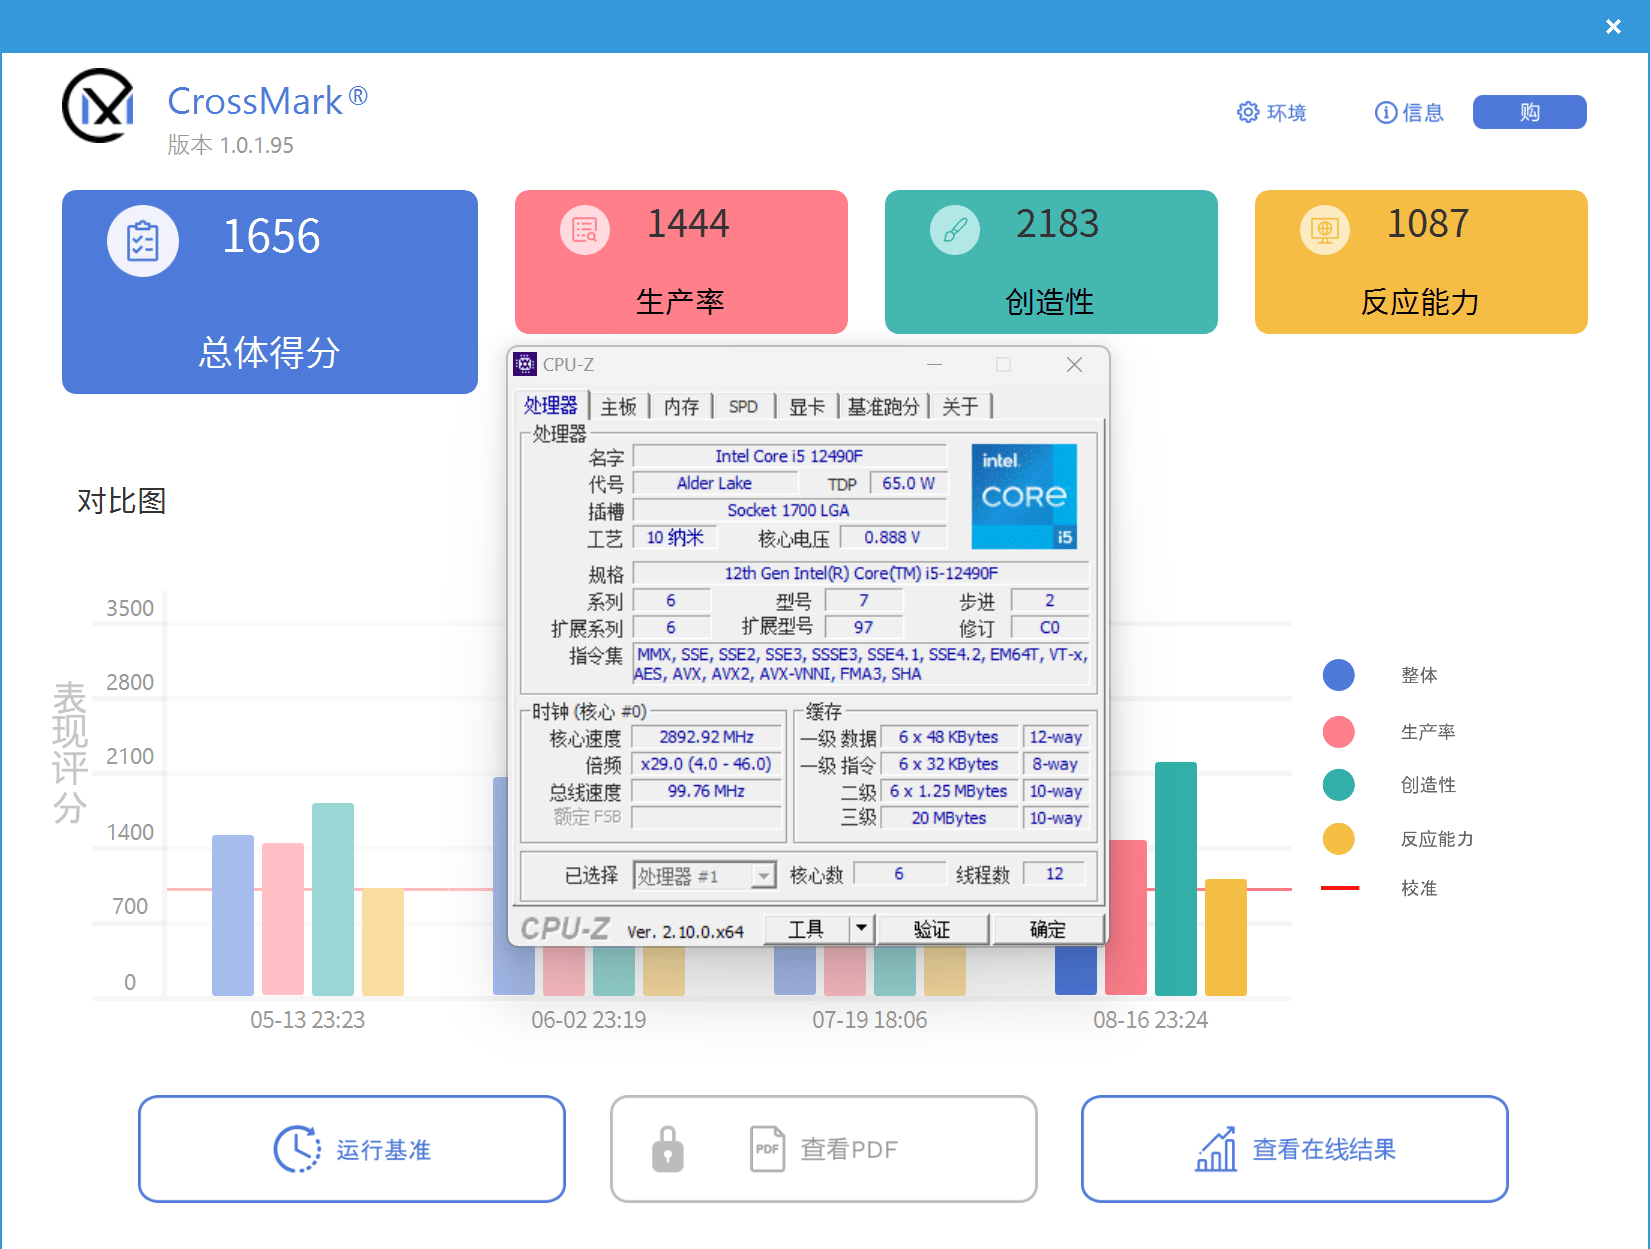Click the overall score 1656 card
This screenshot has width=1650, height=1249.
[x=270, y=292]
